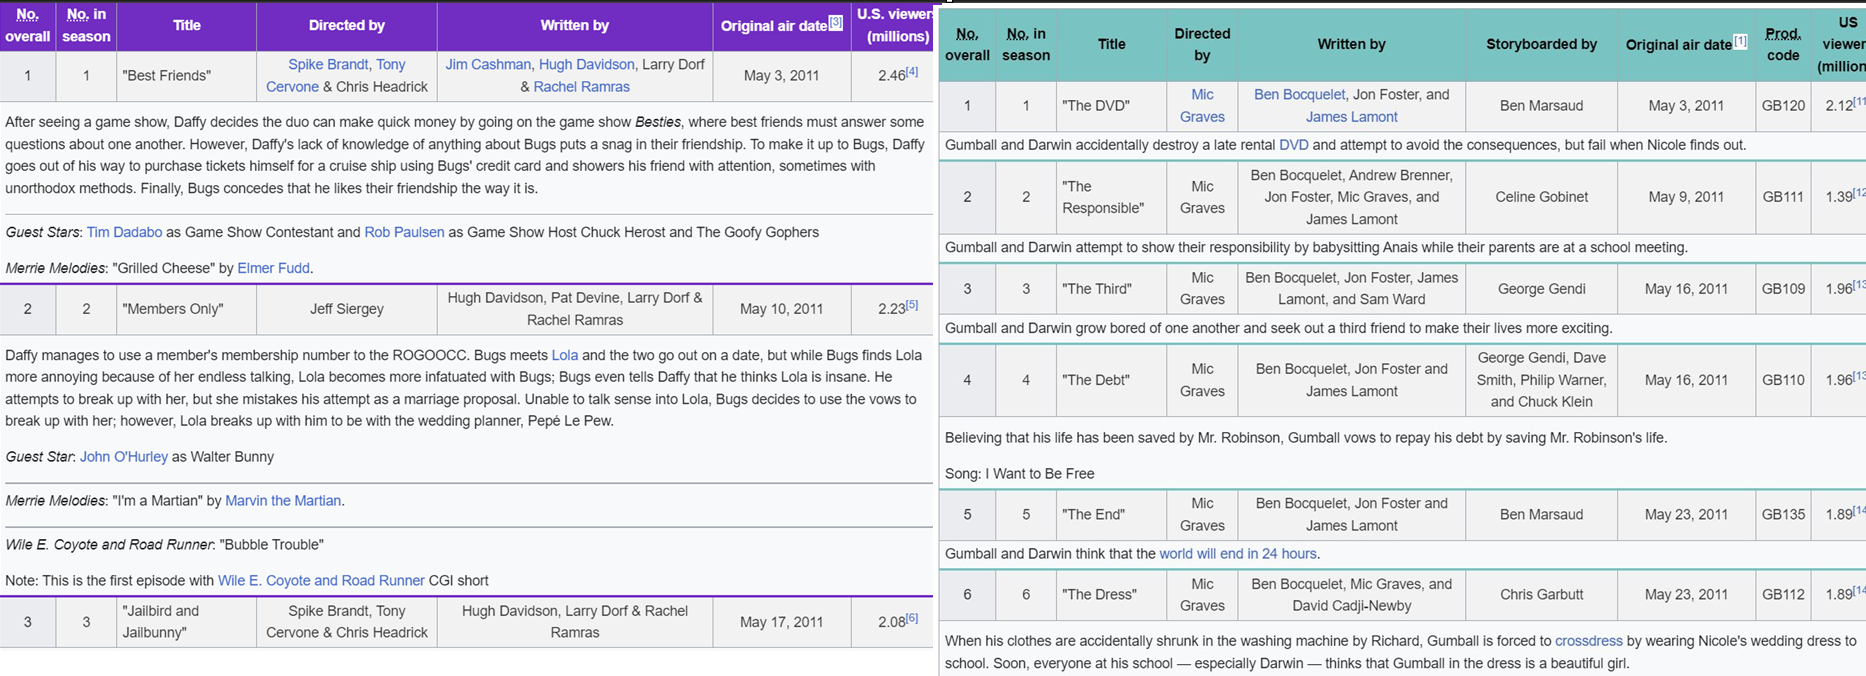Select "The End" title cell

1112,515
